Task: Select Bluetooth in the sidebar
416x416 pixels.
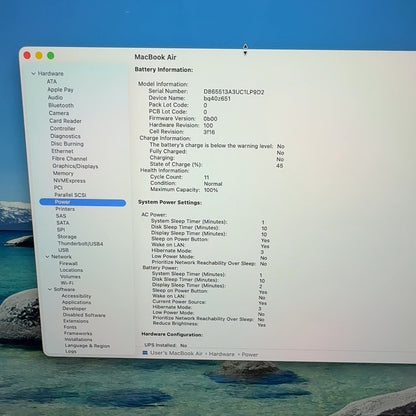Action: 61,105
